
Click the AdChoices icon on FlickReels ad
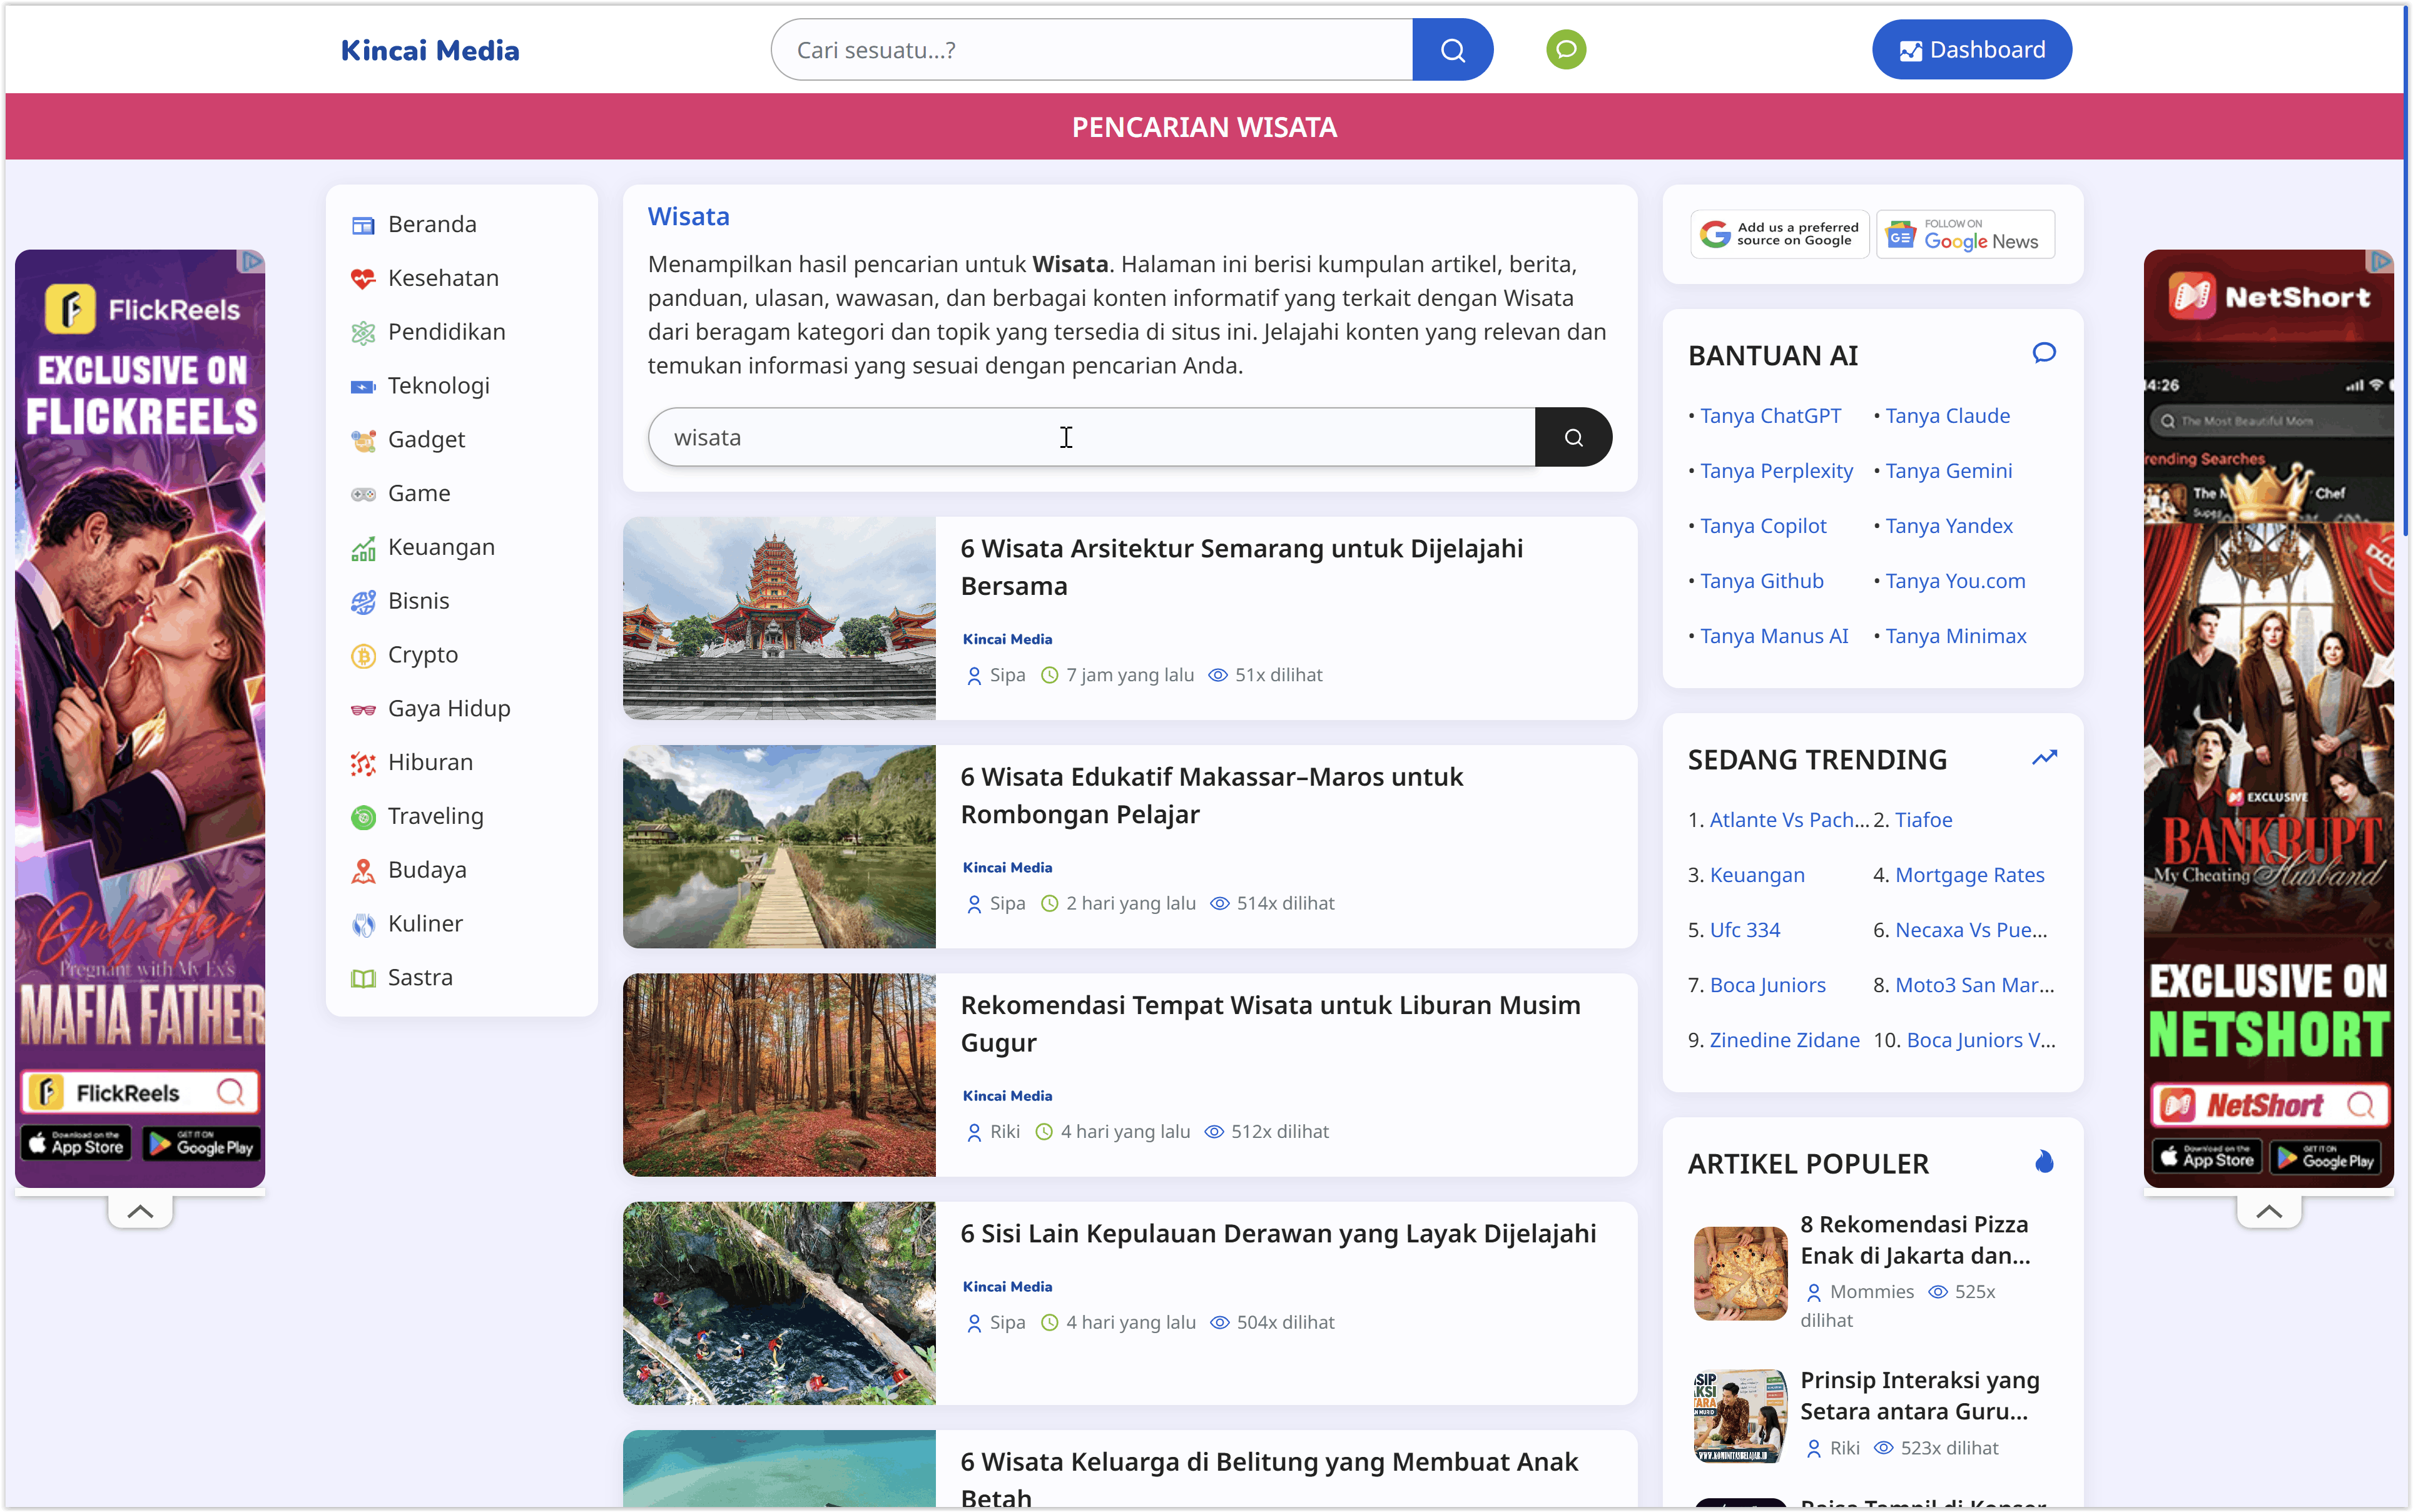click(x=250, y=262)
